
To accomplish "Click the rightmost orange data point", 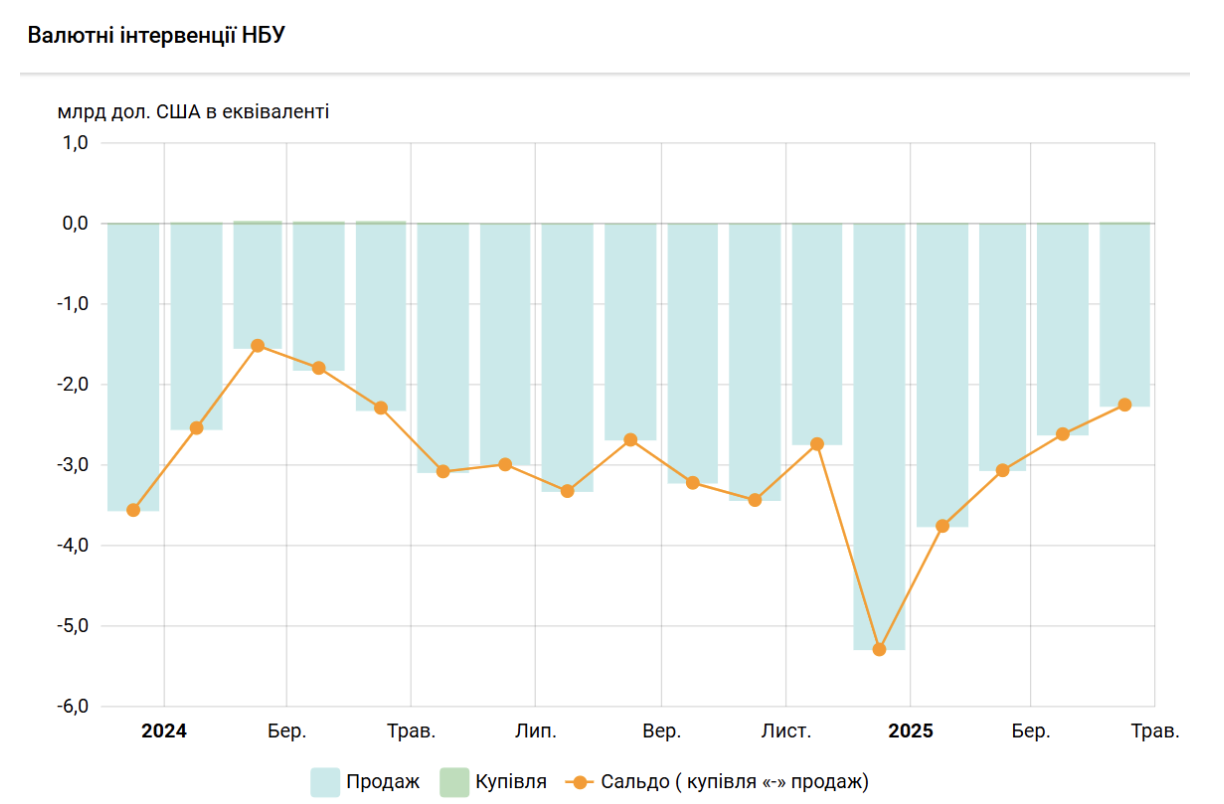I will point(1124,405).
